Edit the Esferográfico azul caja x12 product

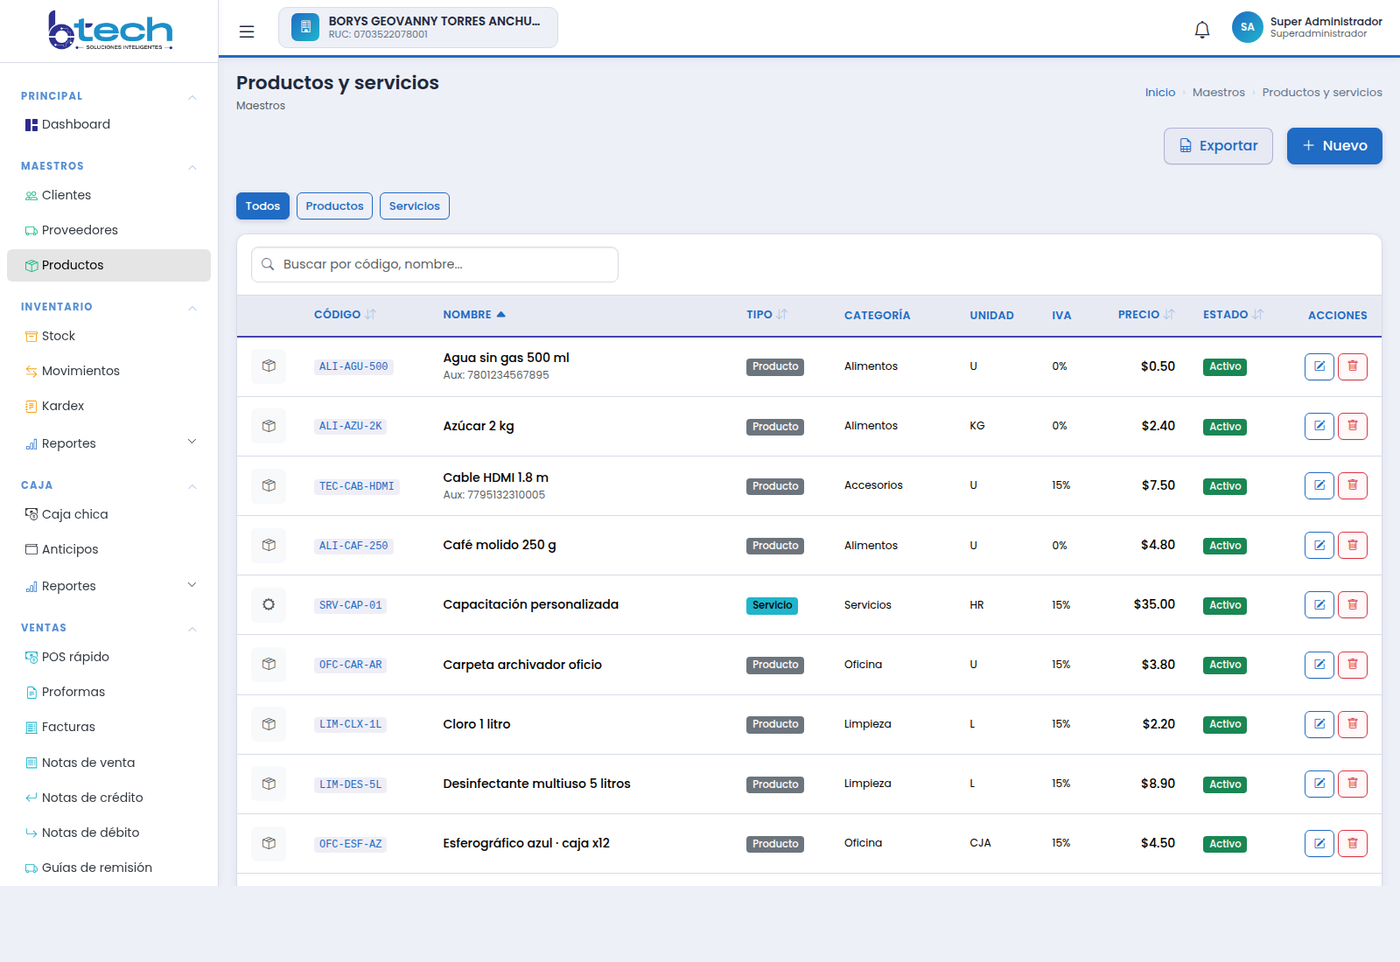point(1319,843)
